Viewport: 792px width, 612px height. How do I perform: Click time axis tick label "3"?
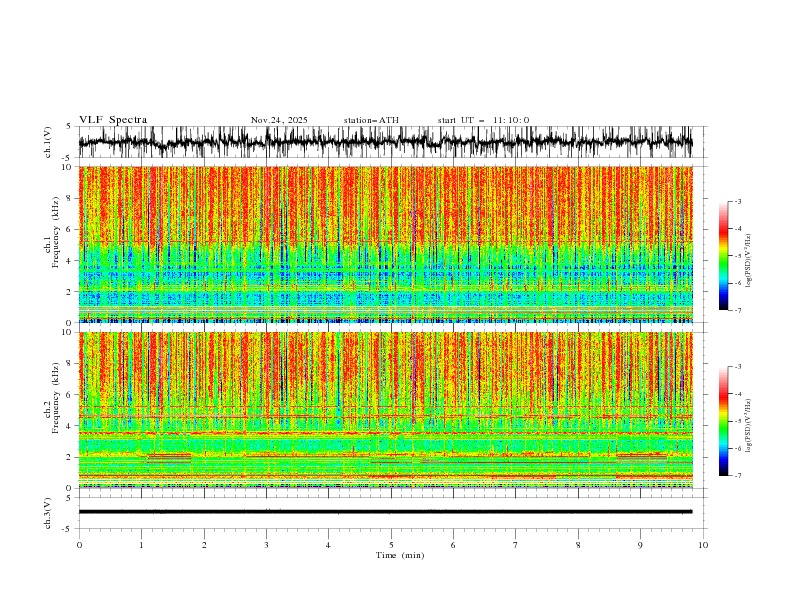click(266, 545)
